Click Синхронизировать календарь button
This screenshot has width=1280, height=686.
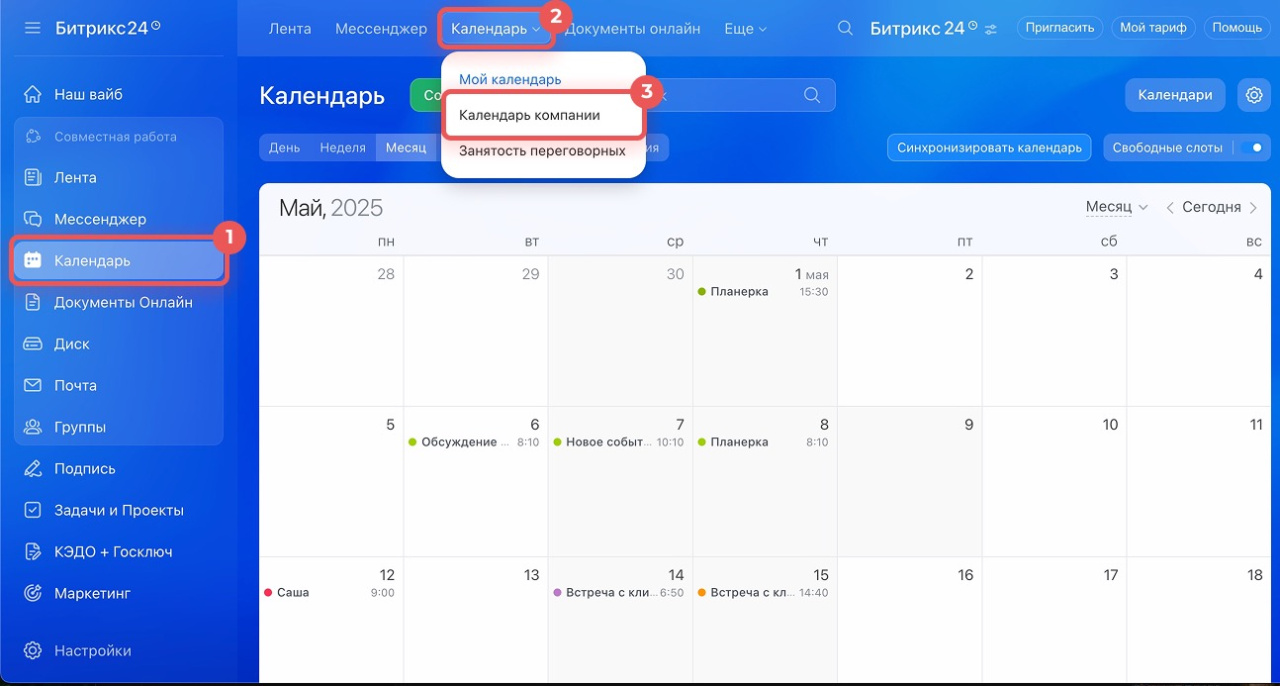pos(989,148)
